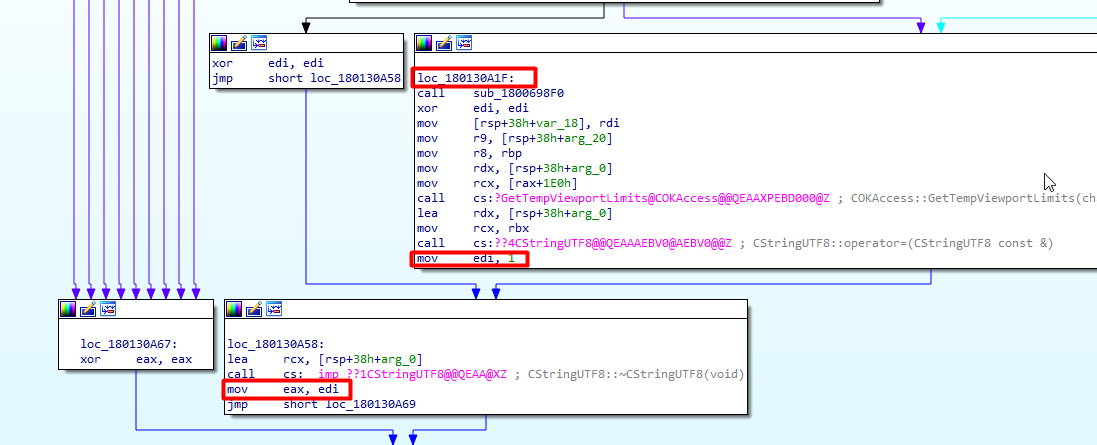
Task: Open node color picker on loc_180130A1F node
Action: pyautogui.click(x=425, y=43)
